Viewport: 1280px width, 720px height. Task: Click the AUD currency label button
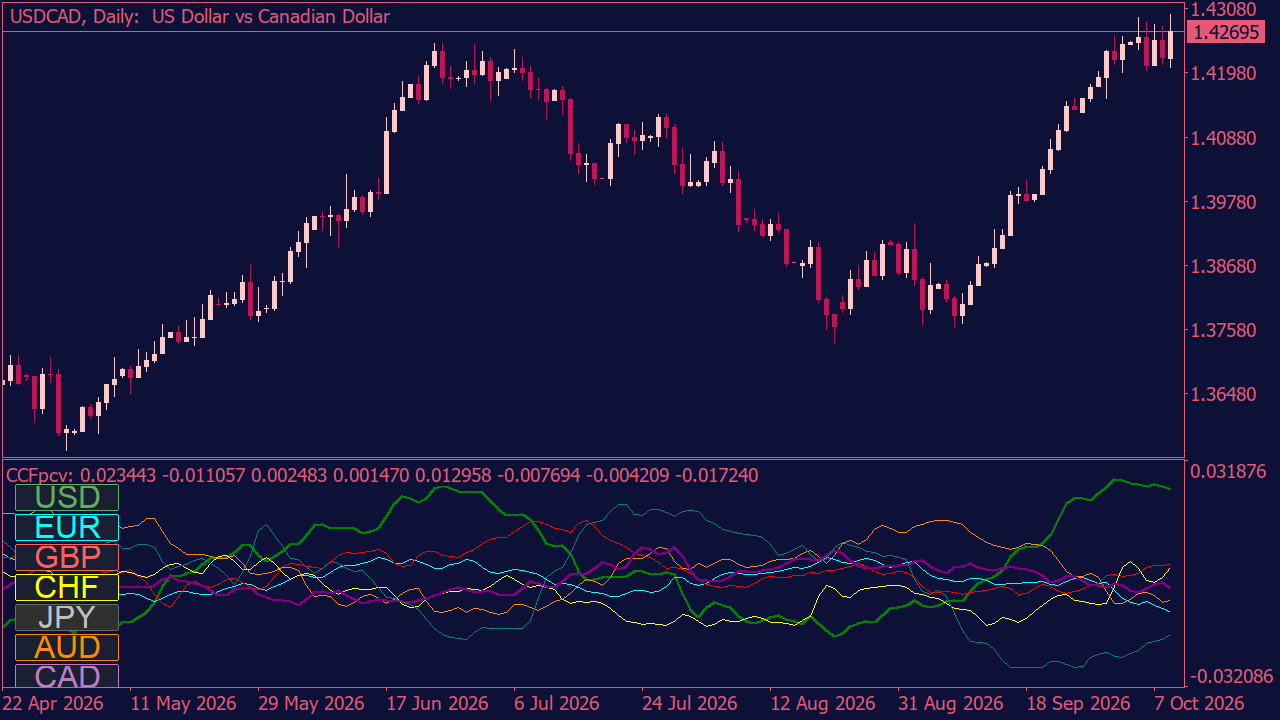67,647
